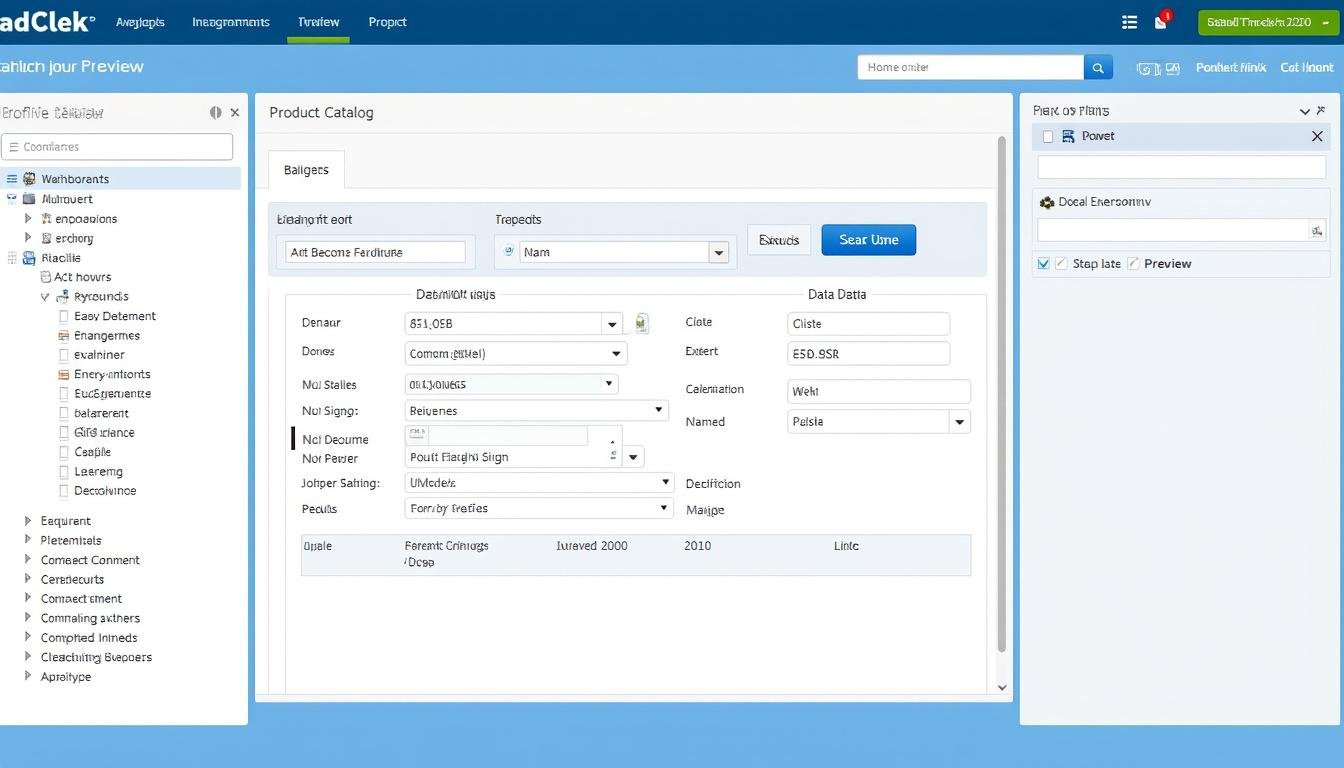Click the Sear Ume button
This screenshot has height=768, width=1344.
coord(868,240)
